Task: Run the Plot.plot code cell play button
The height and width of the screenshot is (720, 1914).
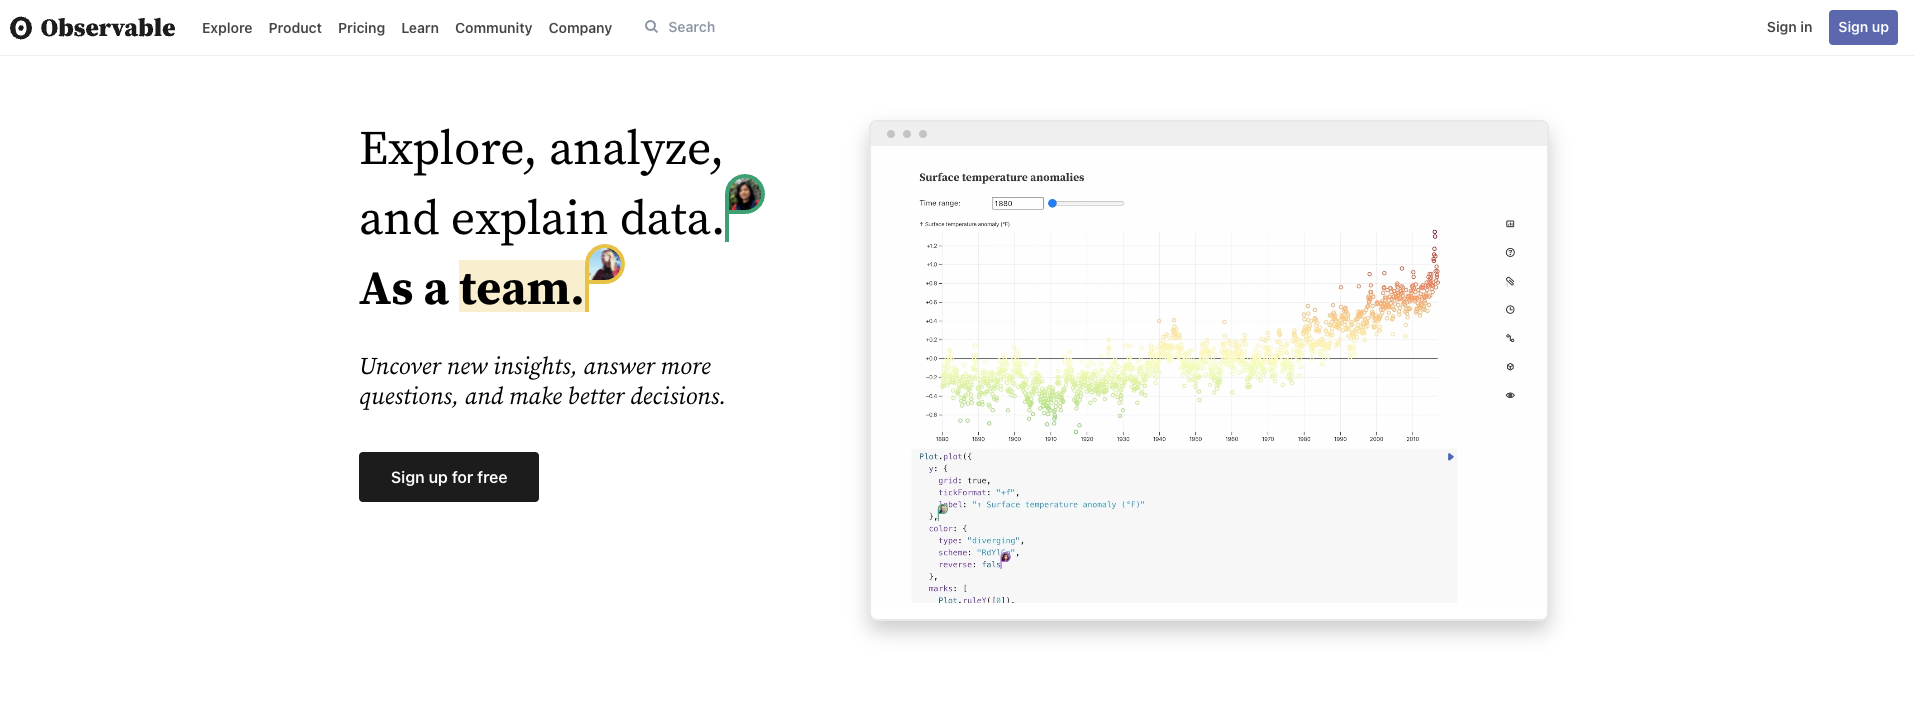Action: click(x=1449, y=456)
